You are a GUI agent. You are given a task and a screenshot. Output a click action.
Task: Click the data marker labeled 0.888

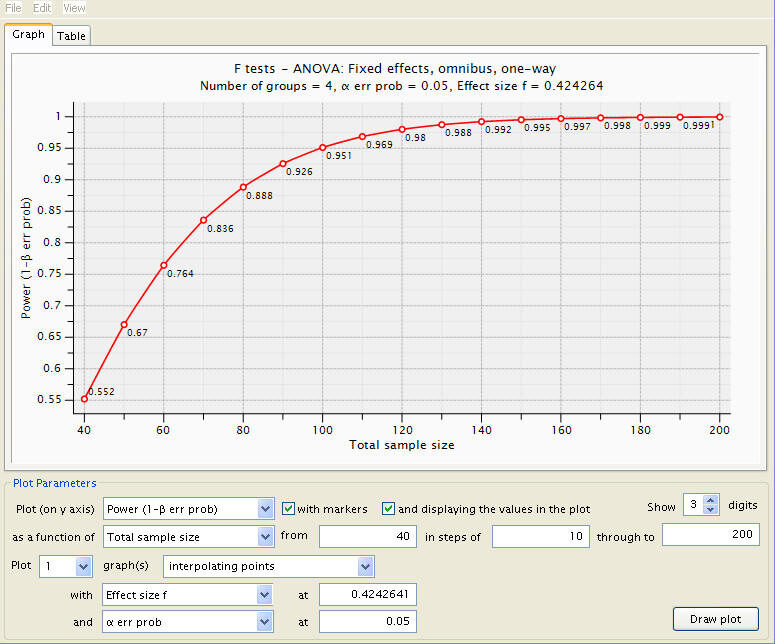pyautogui.click(x=243, y=187)
